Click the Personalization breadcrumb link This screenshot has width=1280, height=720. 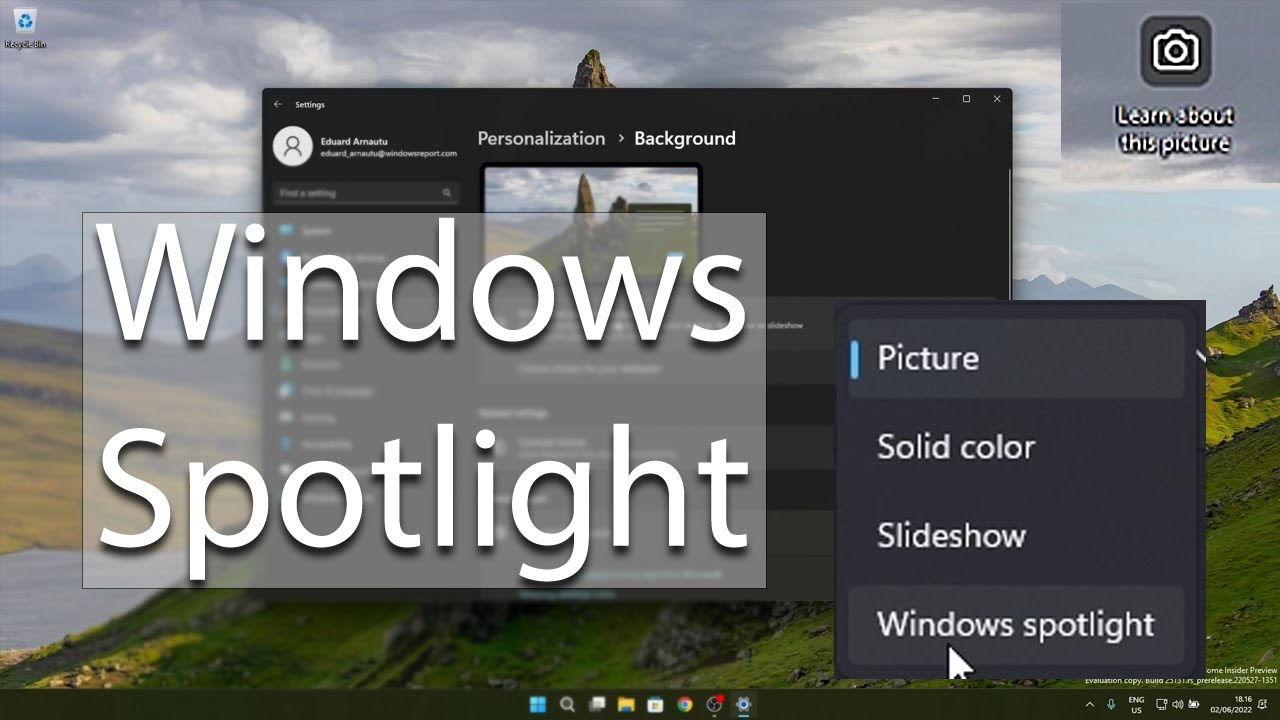tap(541, 138)
